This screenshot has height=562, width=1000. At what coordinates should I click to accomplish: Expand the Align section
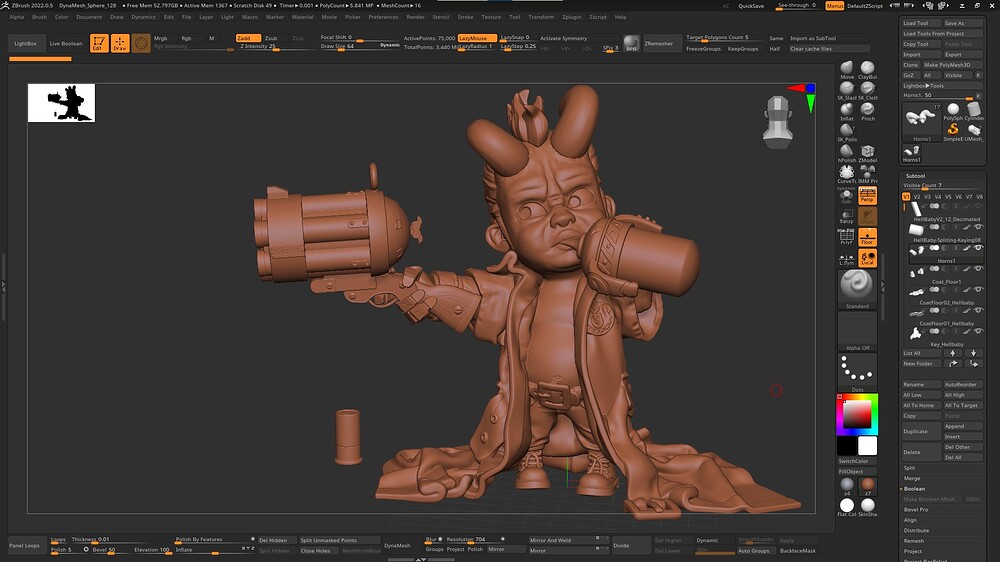tap(910, 520)
